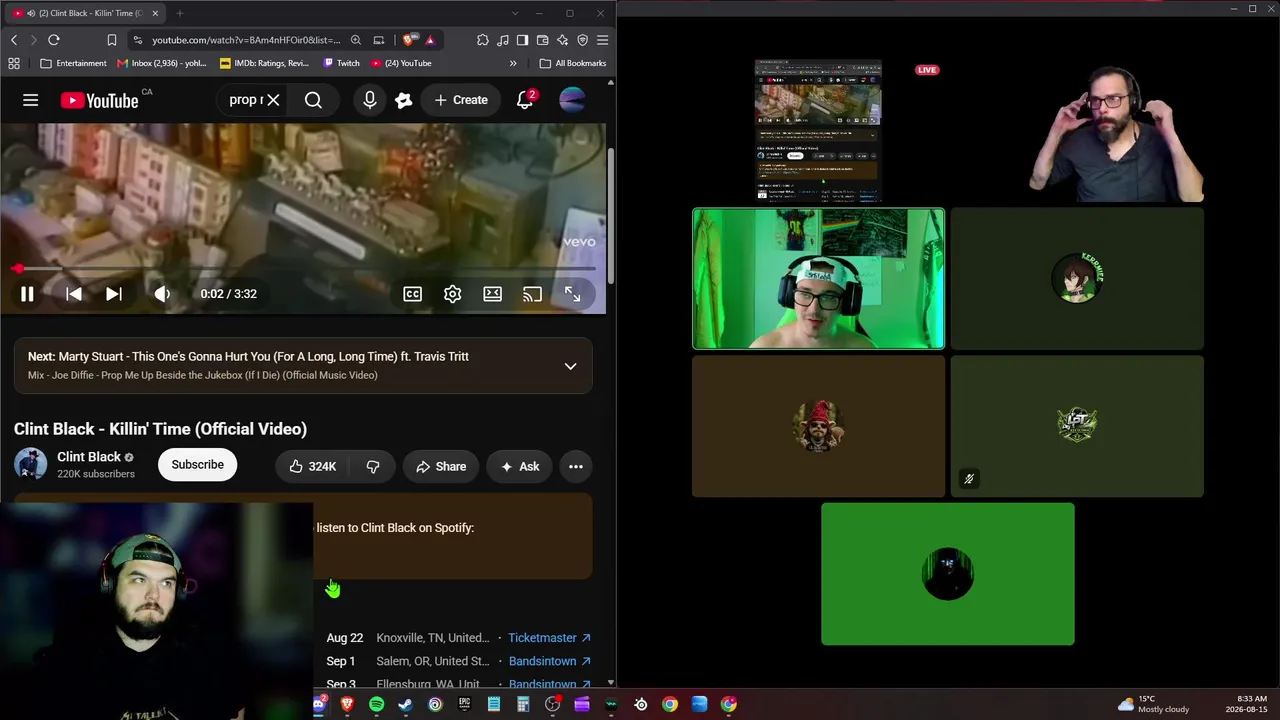Like the video with 324K likes
The width and height of the screenshot is (1280, 720).
(312, 466)
